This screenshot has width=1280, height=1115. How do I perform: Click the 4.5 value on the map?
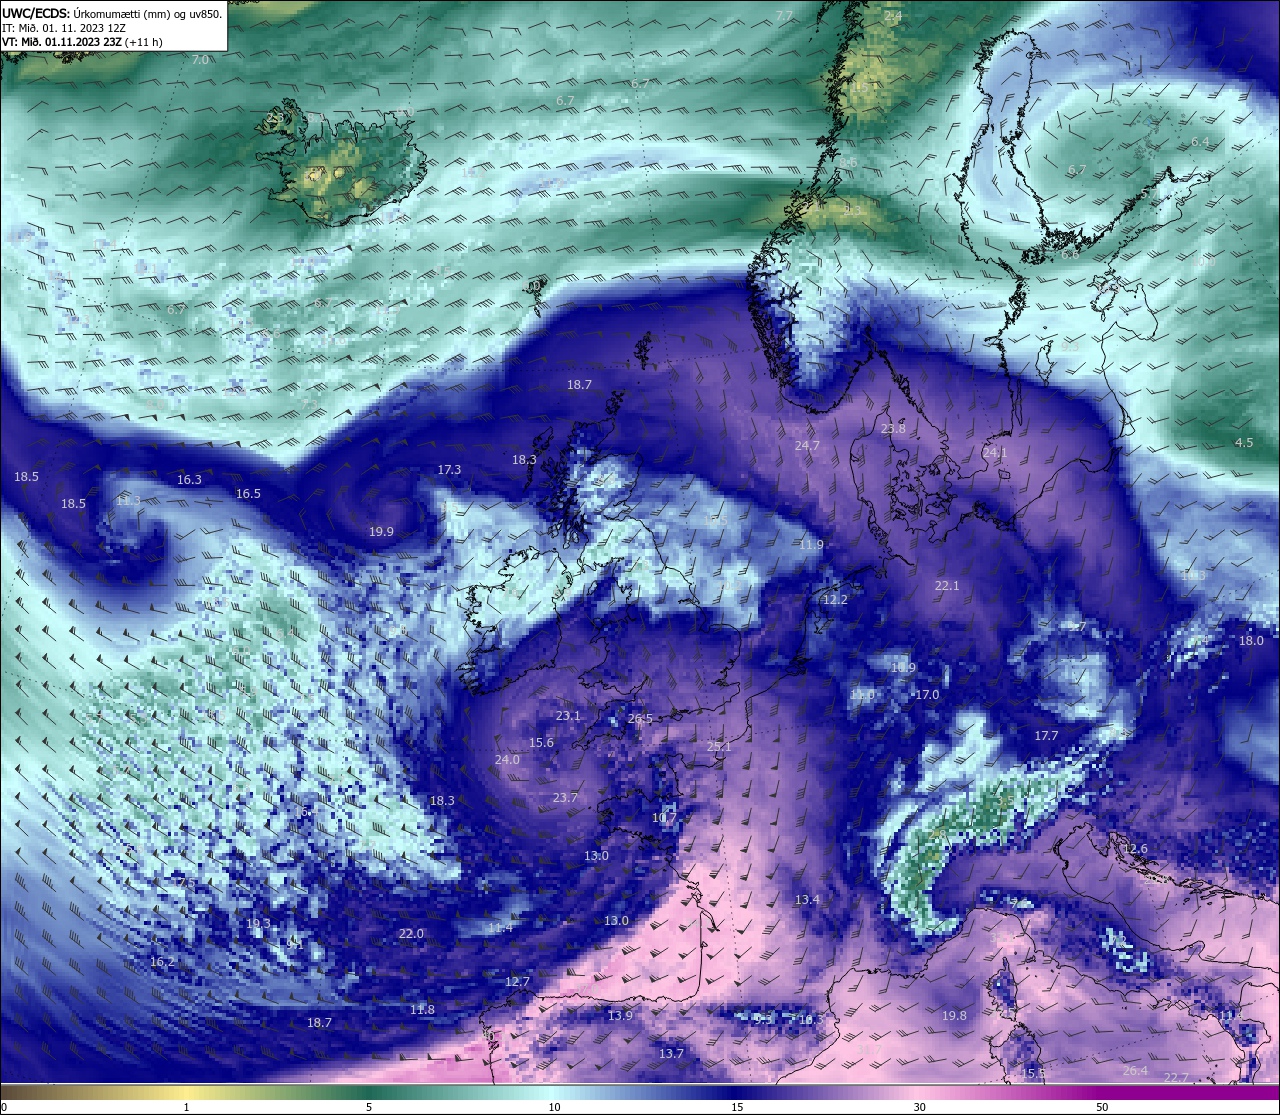1244,443
